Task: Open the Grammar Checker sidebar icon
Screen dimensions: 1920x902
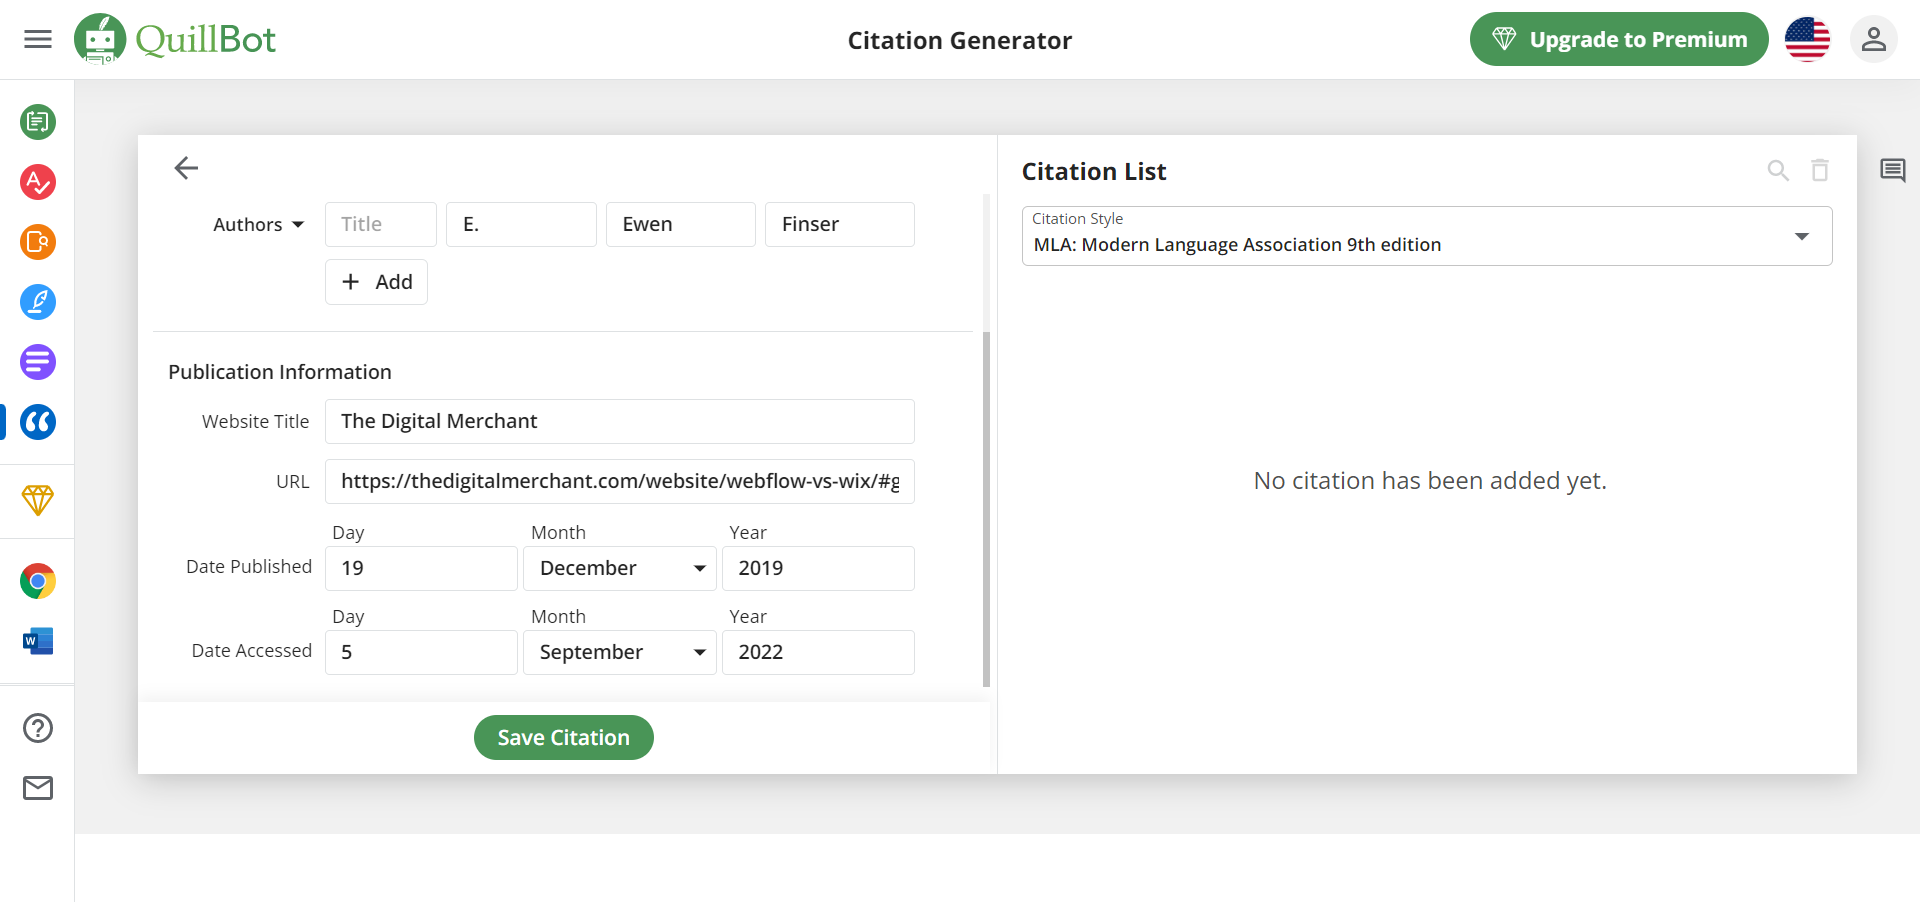Action: [38, 182]
